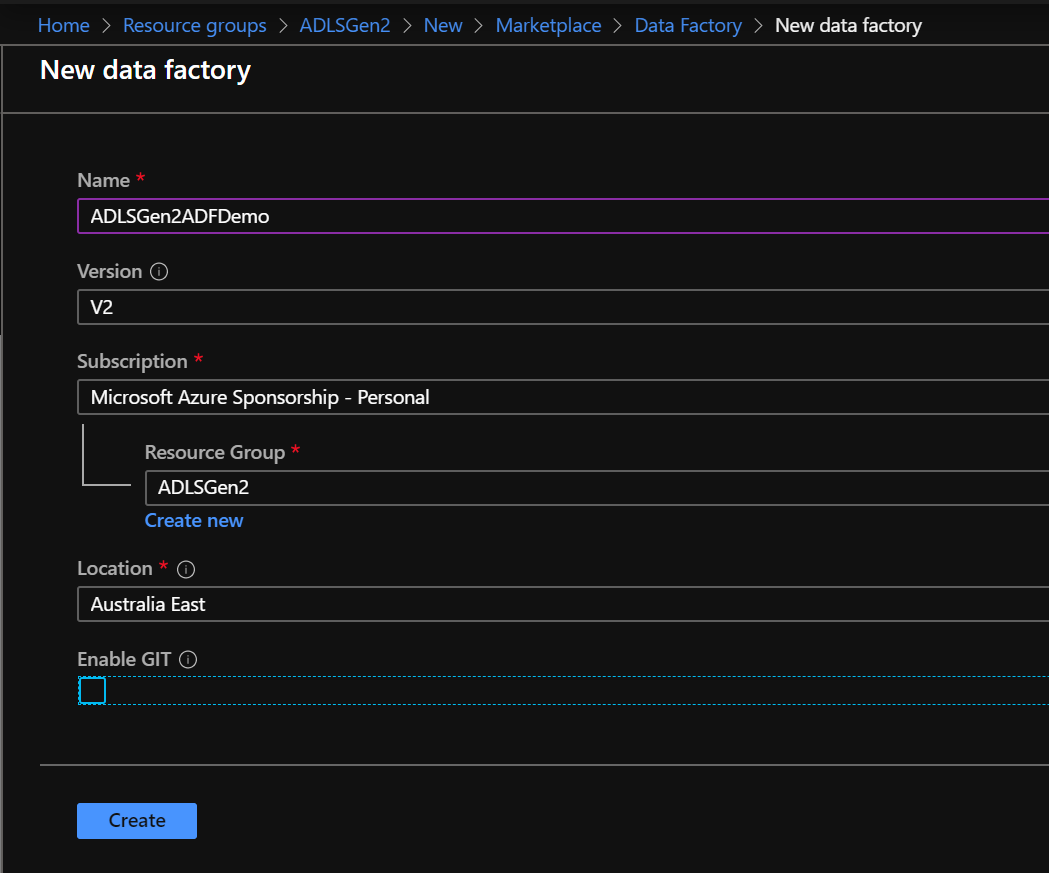Open Resource groups from the breadcrumb

(x=194, y=25)
